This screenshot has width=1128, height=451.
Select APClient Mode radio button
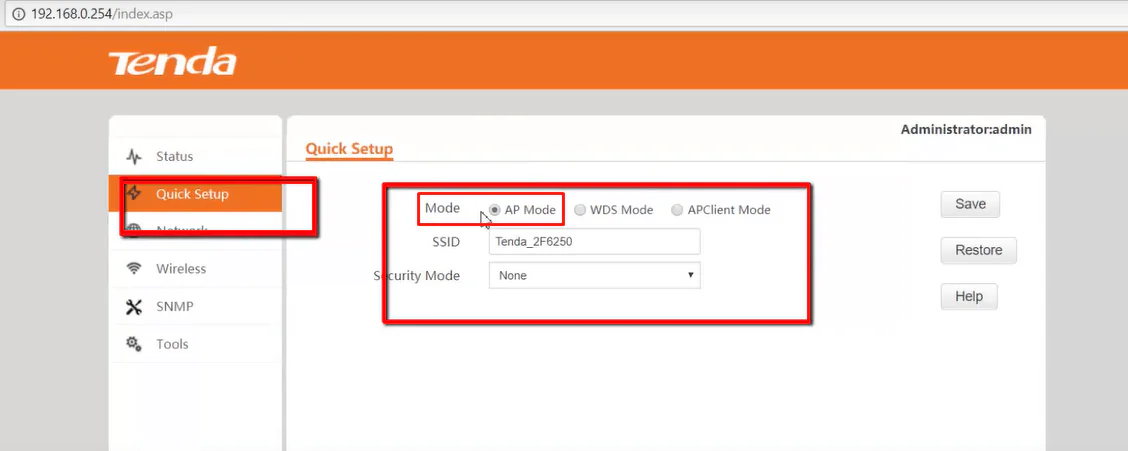point(677,210)
